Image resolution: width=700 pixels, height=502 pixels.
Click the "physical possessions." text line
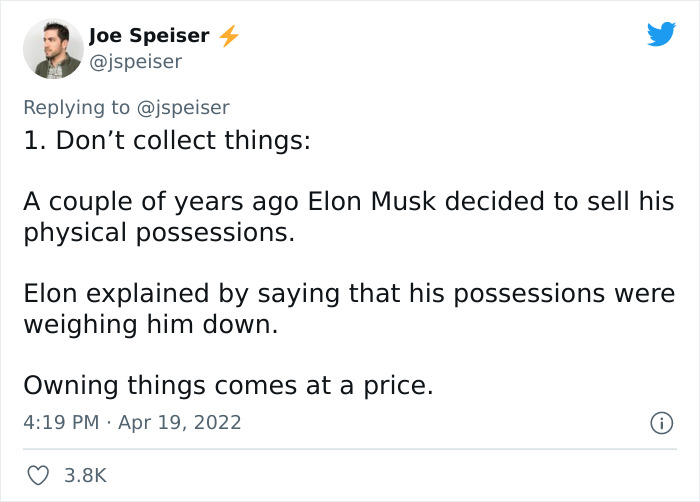click(x=159, y=233)
